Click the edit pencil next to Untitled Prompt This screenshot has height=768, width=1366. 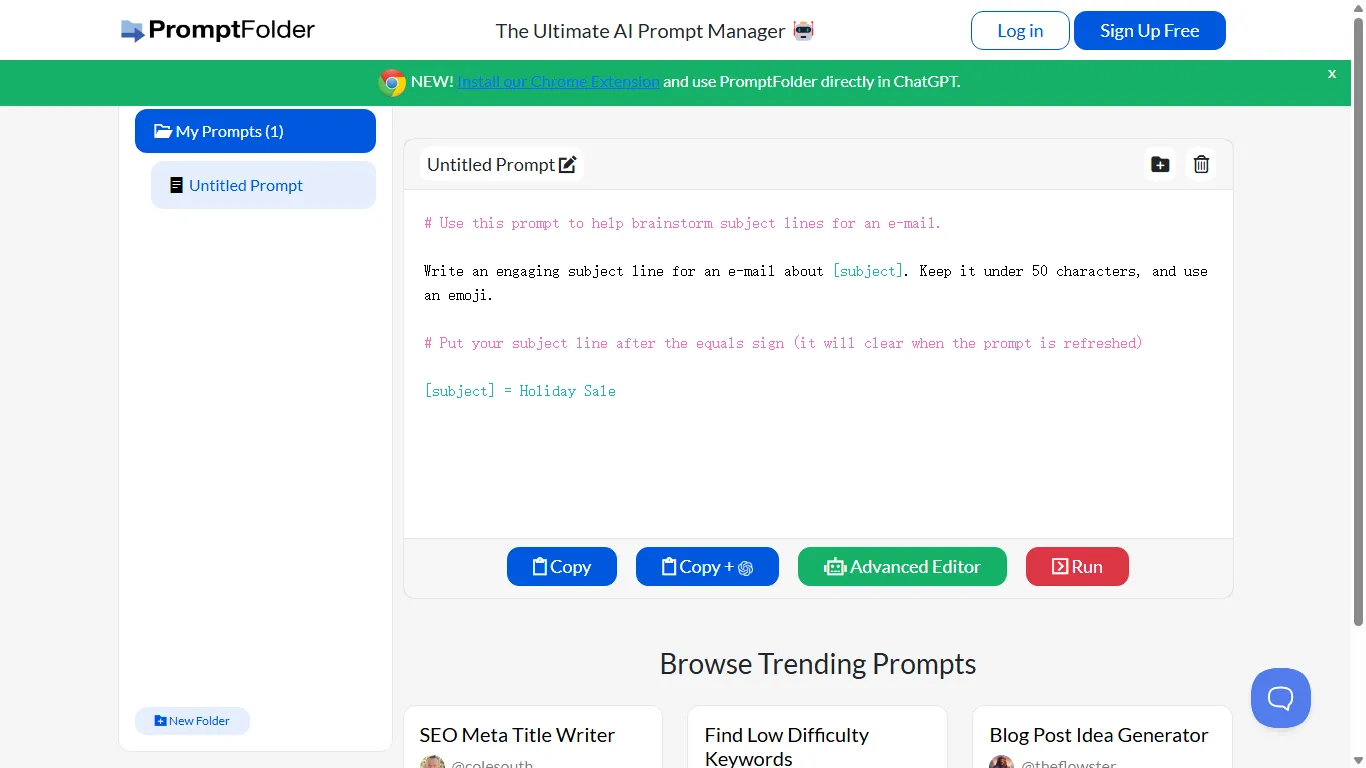tap(567, 164)
